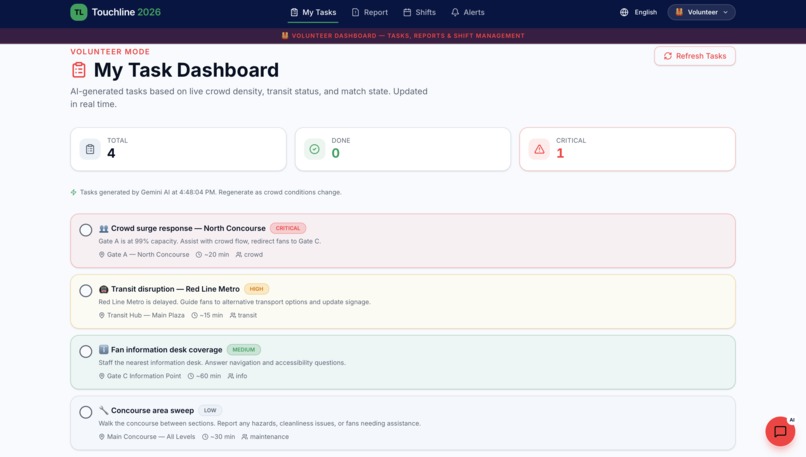Click the Touchline 2026 brand name
Image resolution: width=806 pixels, height=457 pixels.
126,12
